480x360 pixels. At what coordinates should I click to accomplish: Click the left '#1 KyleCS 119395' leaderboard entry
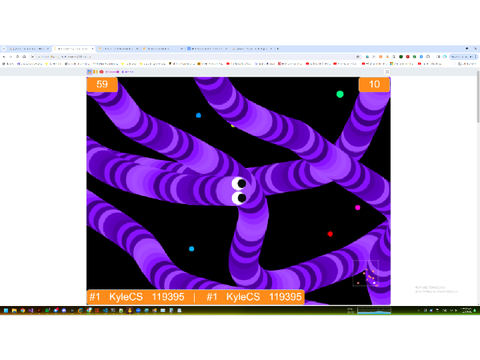click(137, 297)
